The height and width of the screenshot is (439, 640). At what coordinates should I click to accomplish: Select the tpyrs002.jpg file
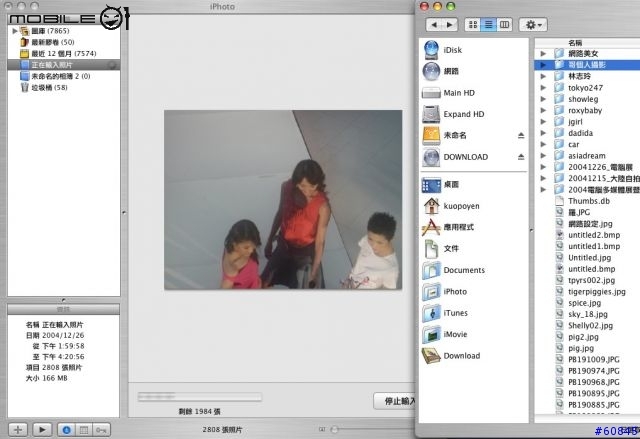click(585, 280)
